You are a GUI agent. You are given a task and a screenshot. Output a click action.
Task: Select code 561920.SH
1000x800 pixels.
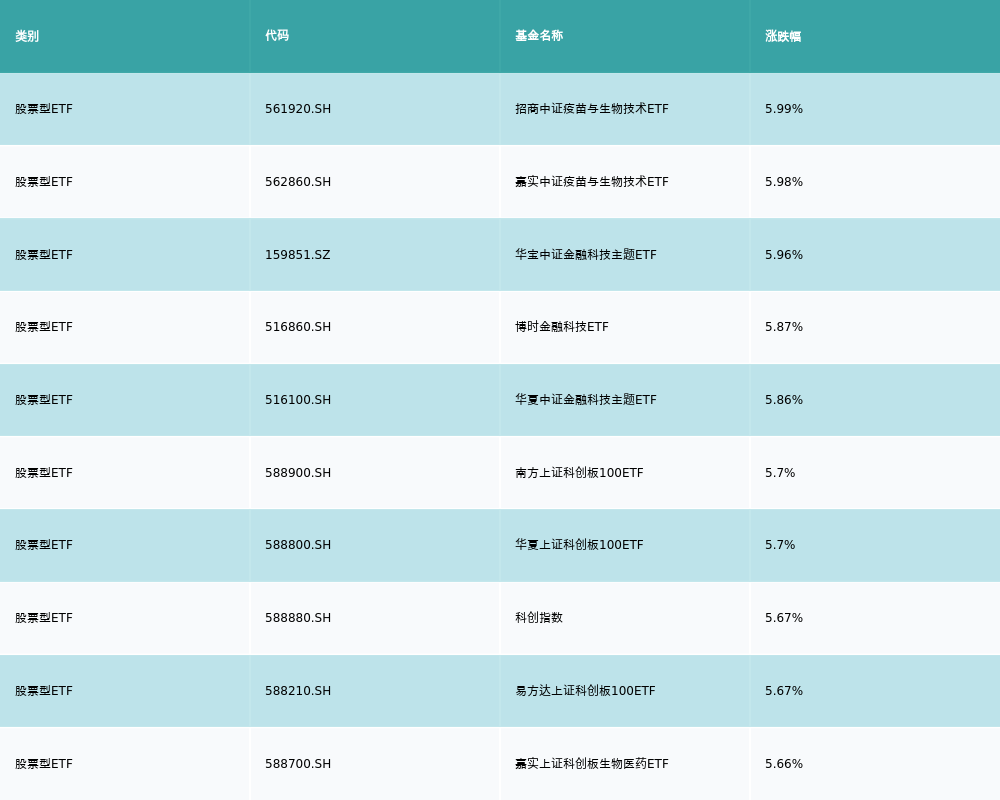click(298, 109)
